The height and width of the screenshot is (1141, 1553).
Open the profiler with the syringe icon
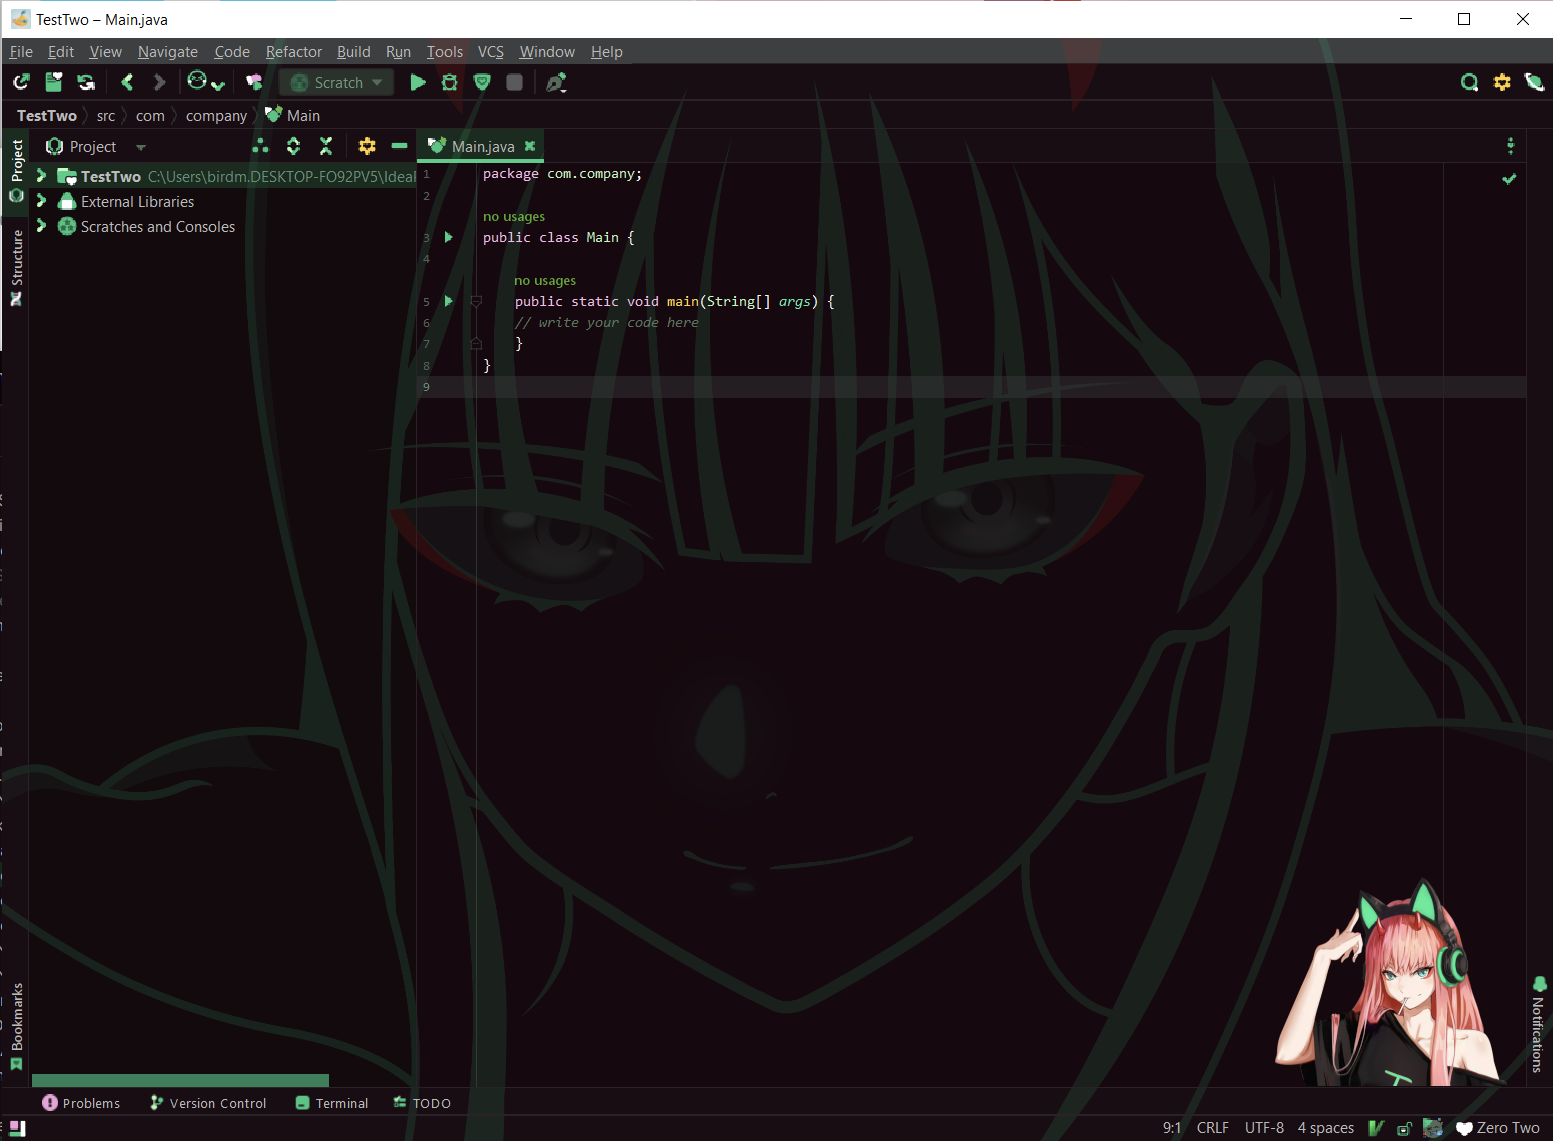[557, 83]
